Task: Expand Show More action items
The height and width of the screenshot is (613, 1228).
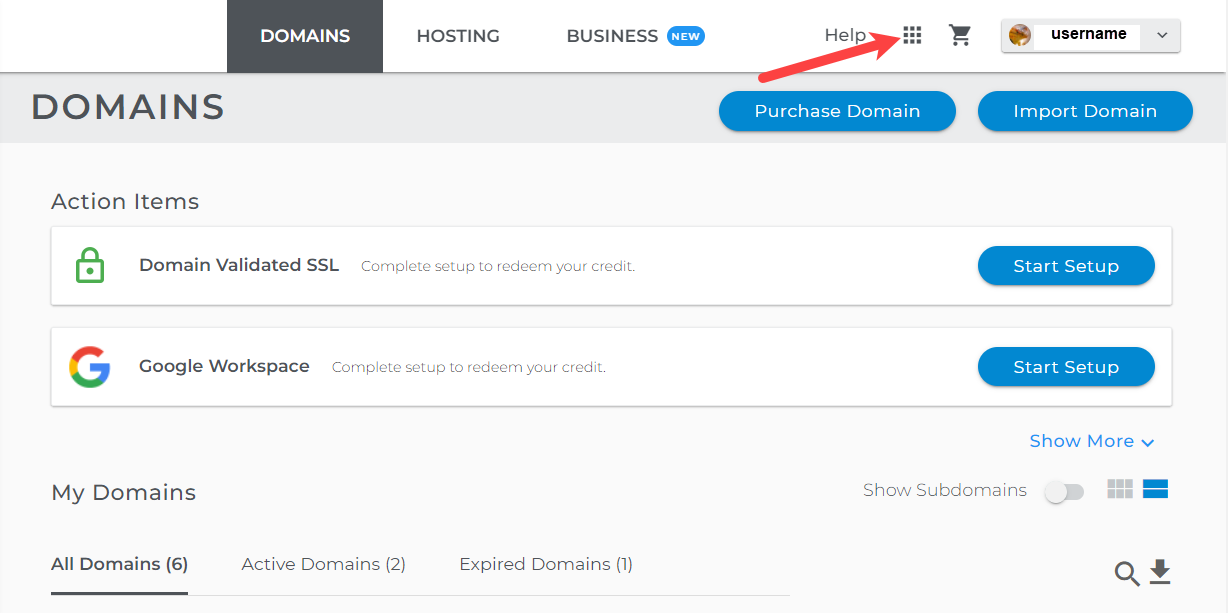Action: (1092, 441)
